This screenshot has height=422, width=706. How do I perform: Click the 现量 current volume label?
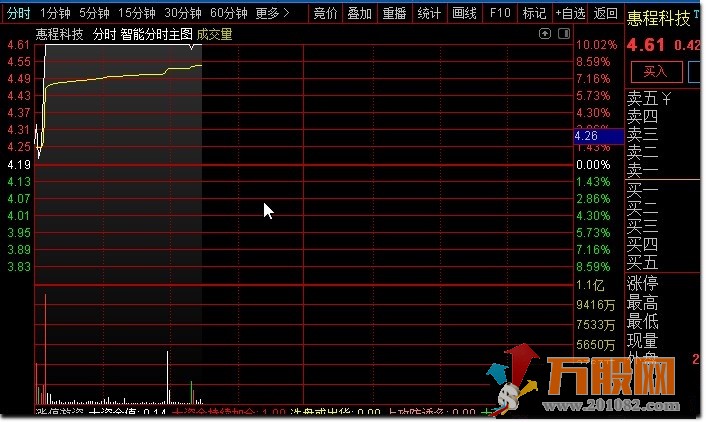coord(643,340)
